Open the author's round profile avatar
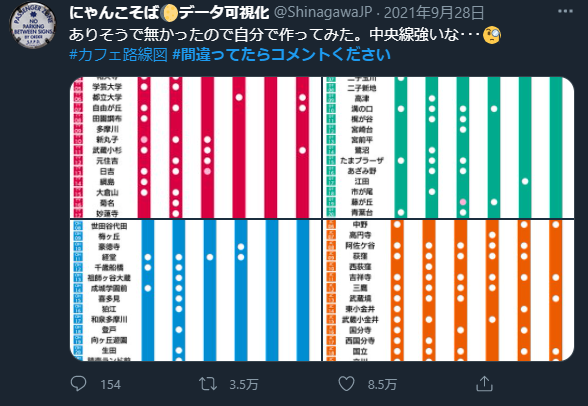This screenshot has width=588, height=406. click(33, 25)
